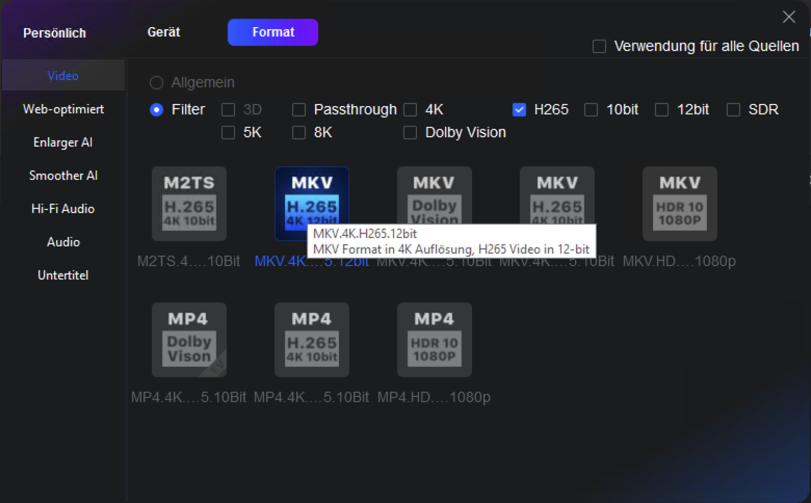Viewport: 811px width, 503px height.
Task: Choose the MKV H.265 4K 10bit format icon
Action: (557, 204)
